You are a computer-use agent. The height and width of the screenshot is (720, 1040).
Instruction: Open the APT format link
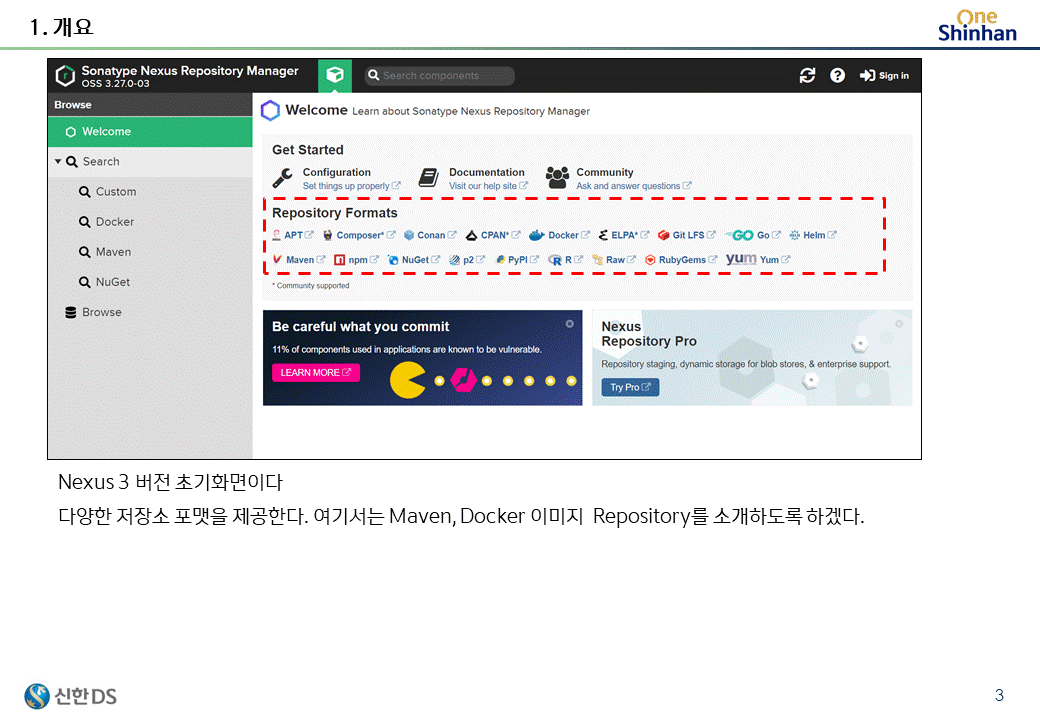coord(293,235)
